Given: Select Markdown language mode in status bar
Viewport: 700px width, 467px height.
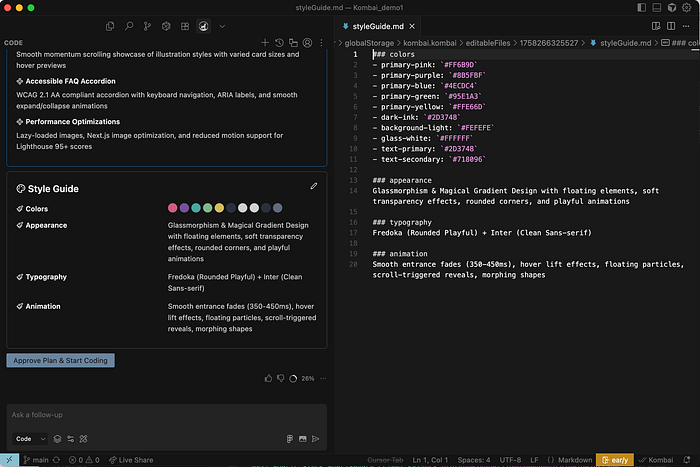Looking at the screenshot, I should pyautogui.click(x=573, y=460).
